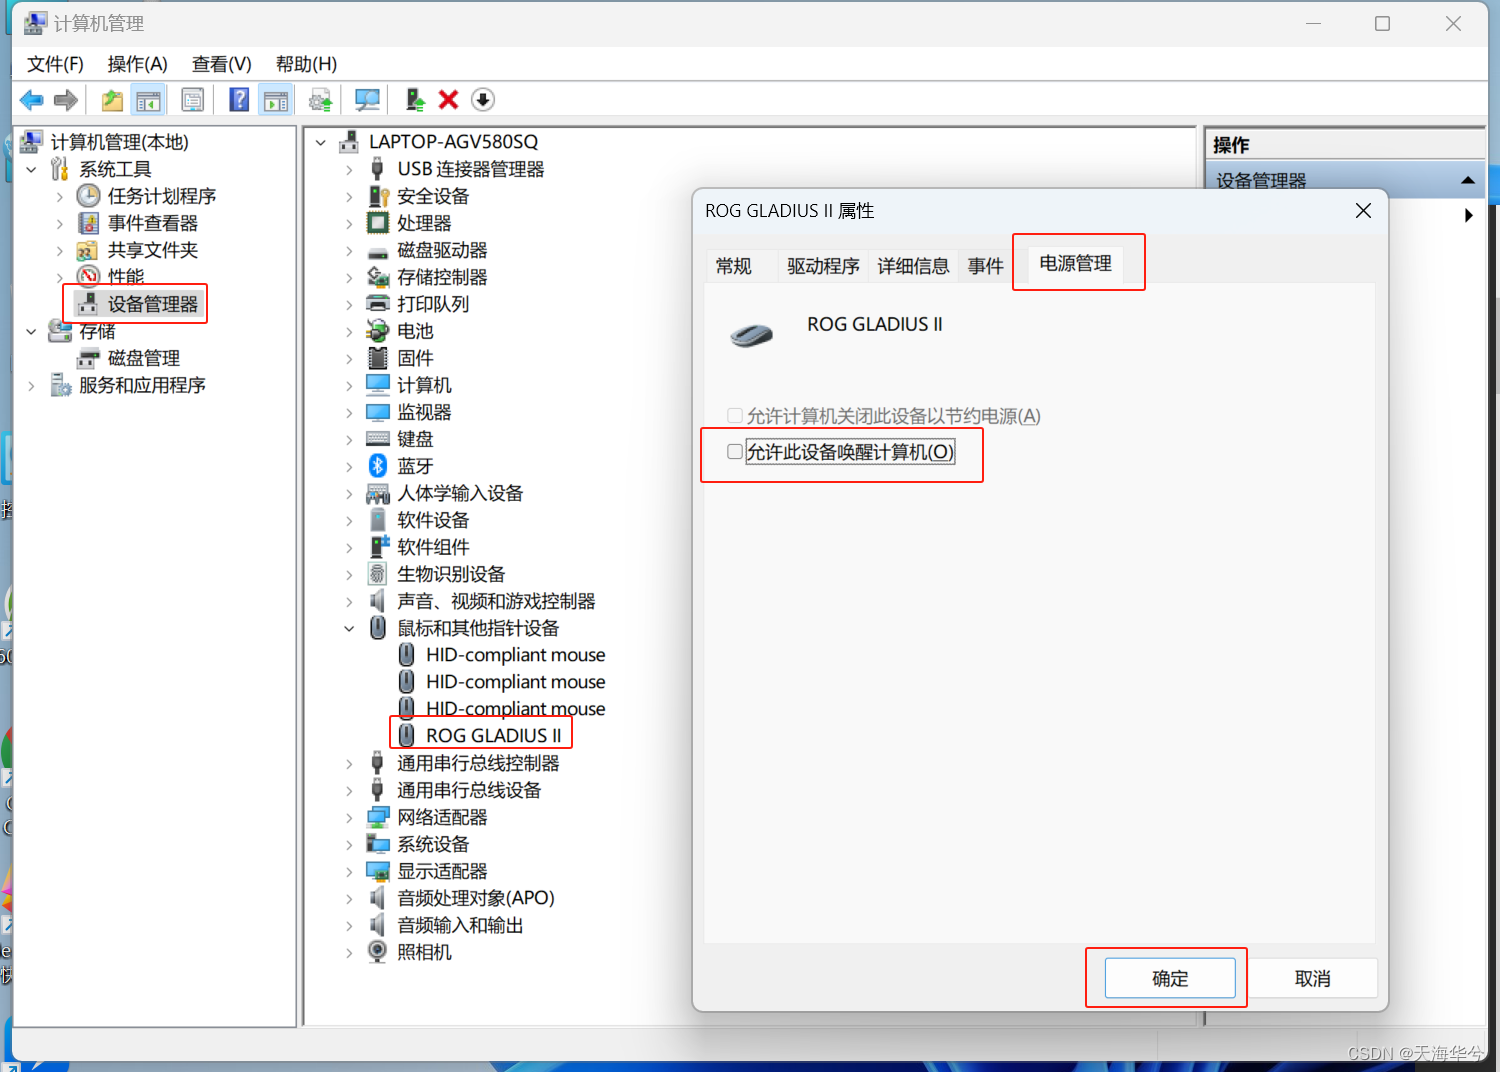Select 计算机管理(本地) root node
This screenshot has width=1500, height=1072.
(x=119, y=142)
